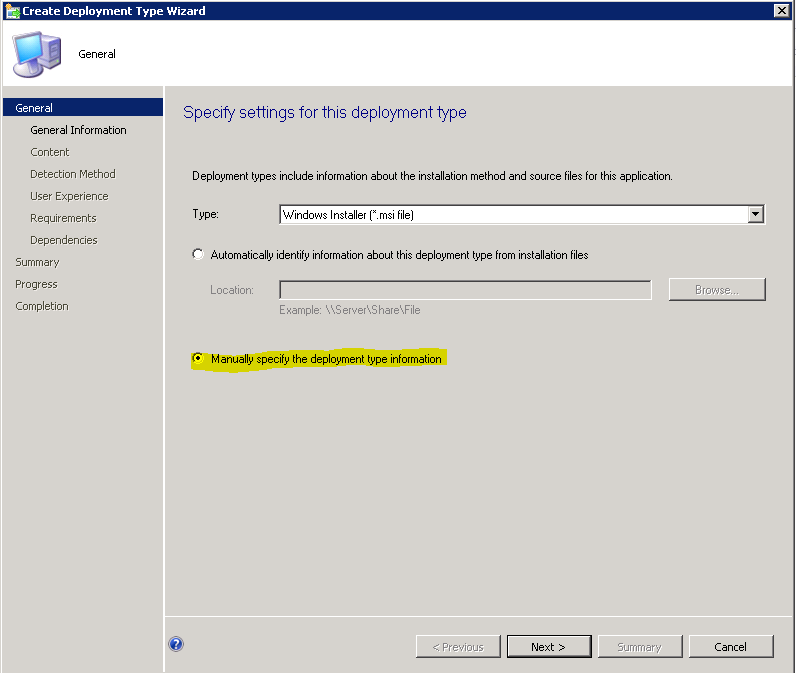Jump to Summary step in sidebar

(x=38, y=262)
